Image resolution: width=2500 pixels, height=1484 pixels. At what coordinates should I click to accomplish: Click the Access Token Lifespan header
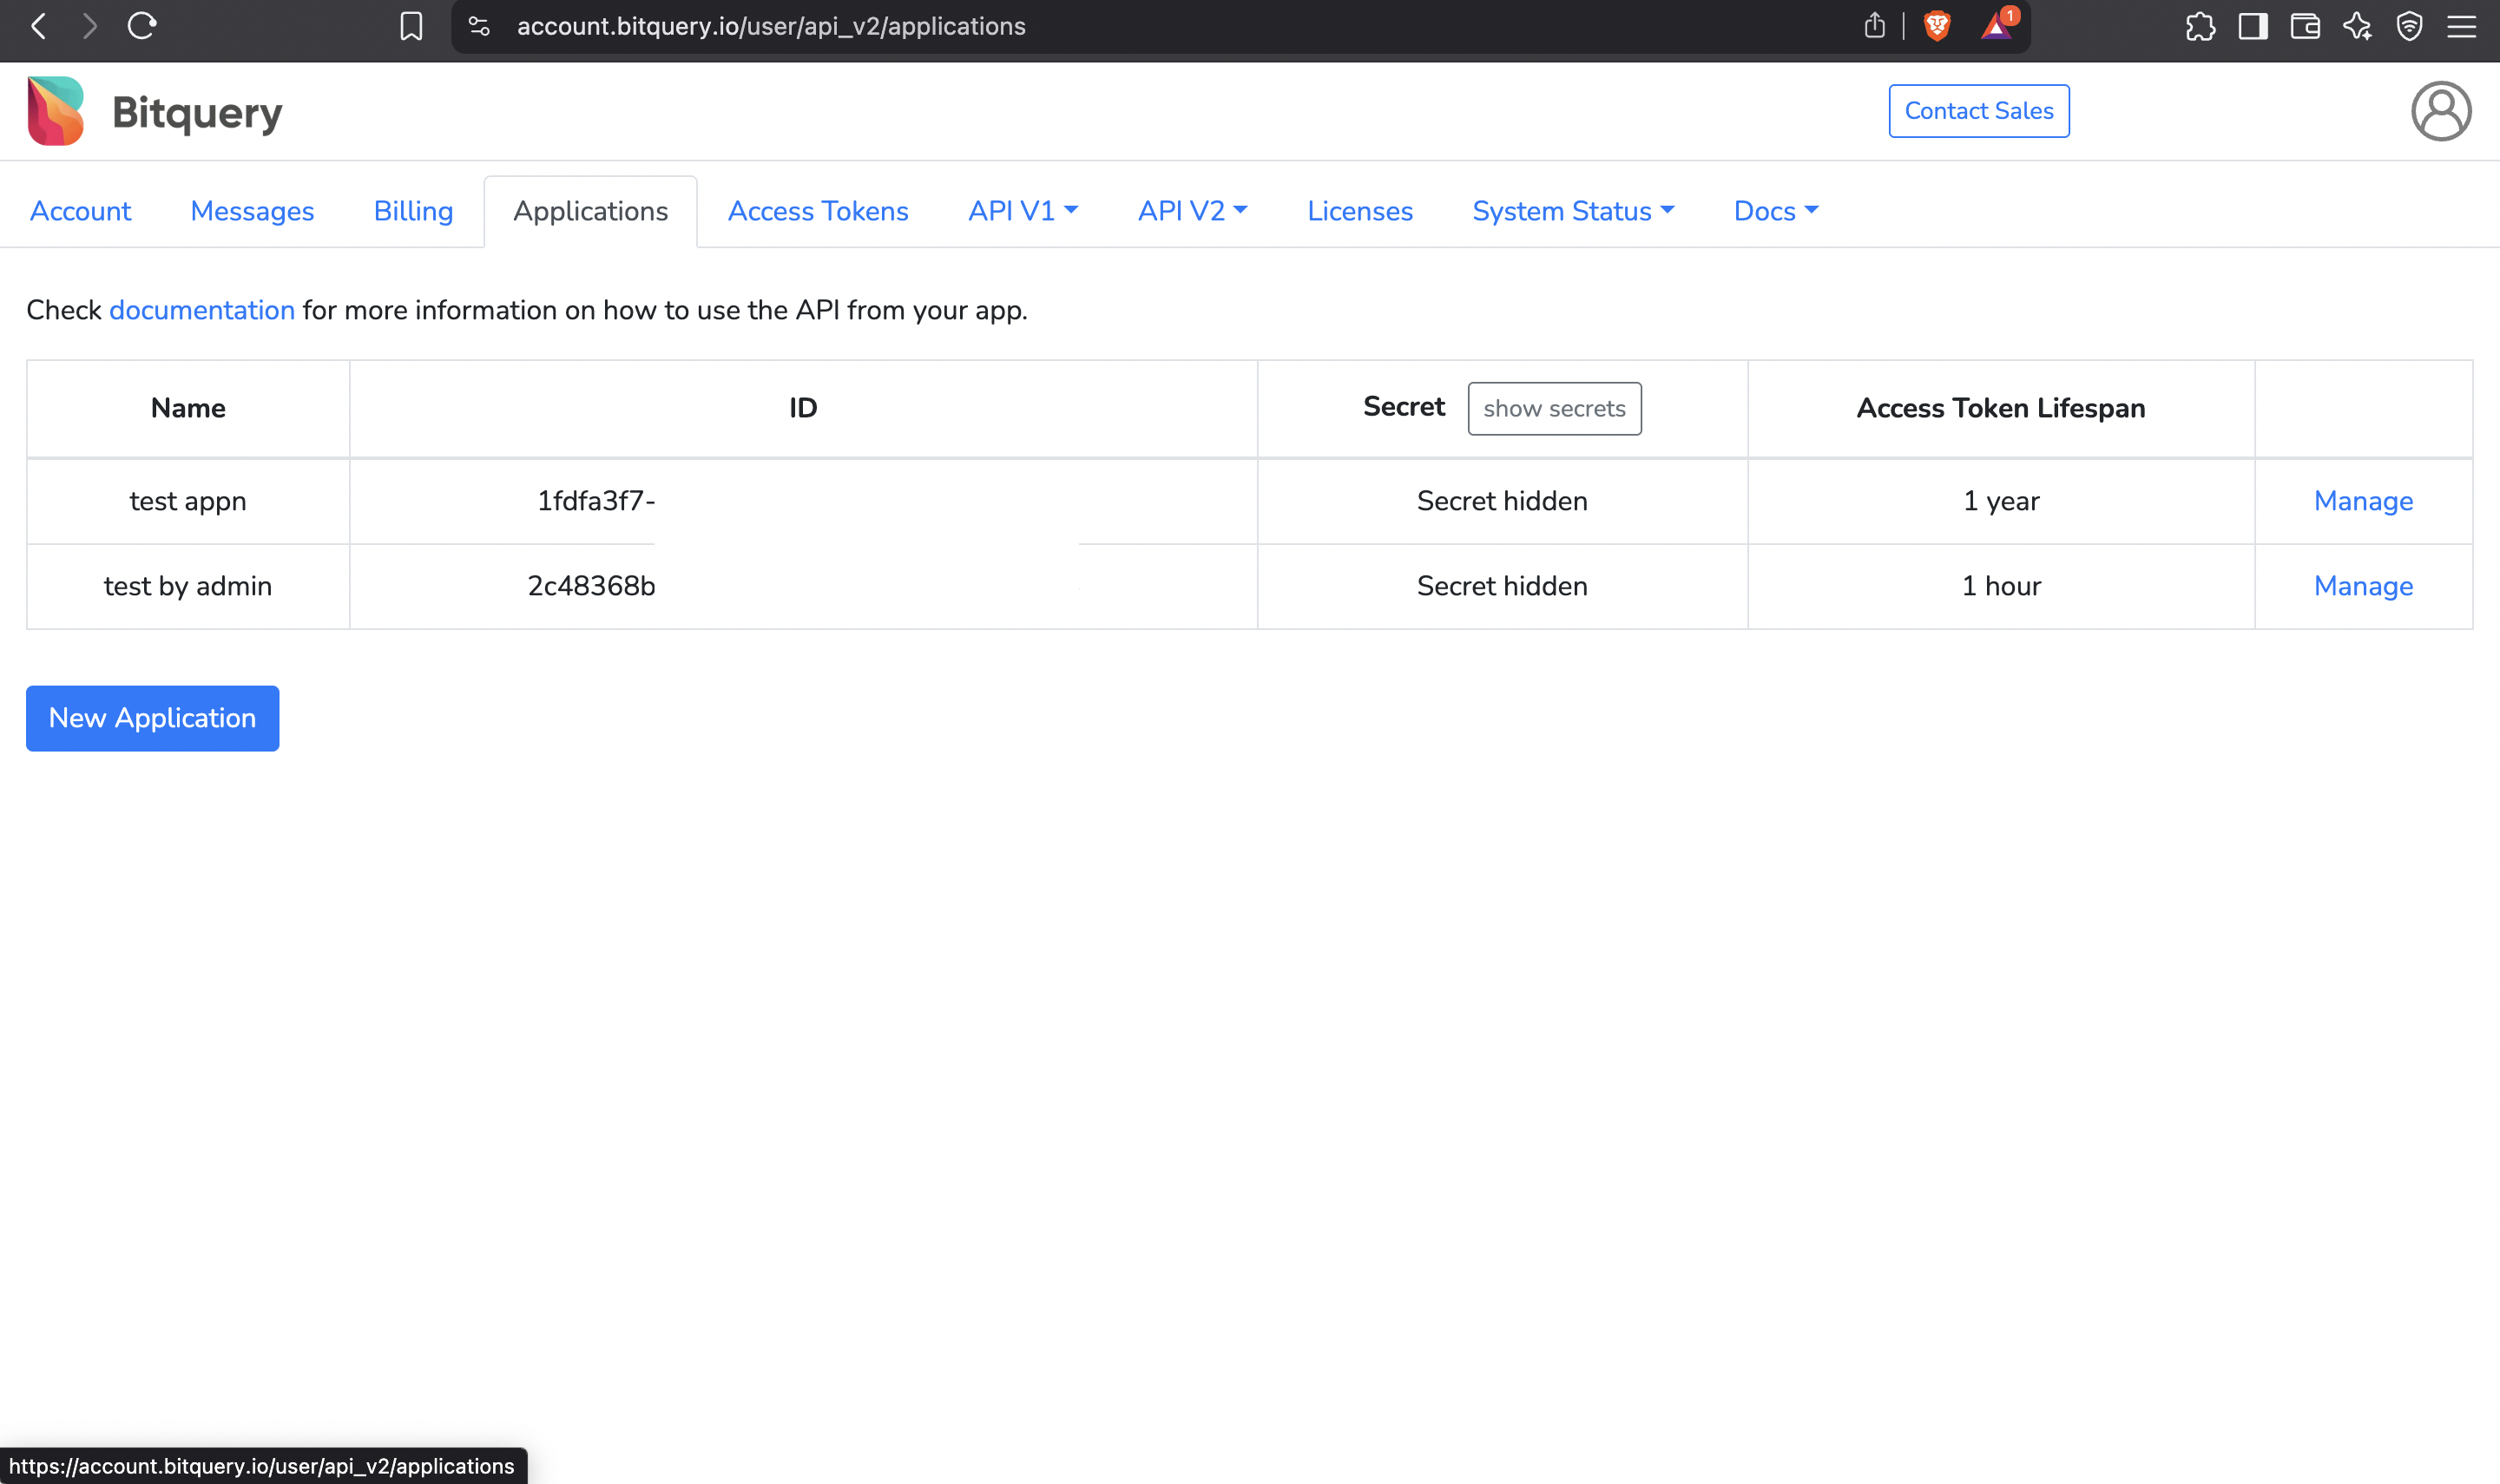click(2001, 408)
